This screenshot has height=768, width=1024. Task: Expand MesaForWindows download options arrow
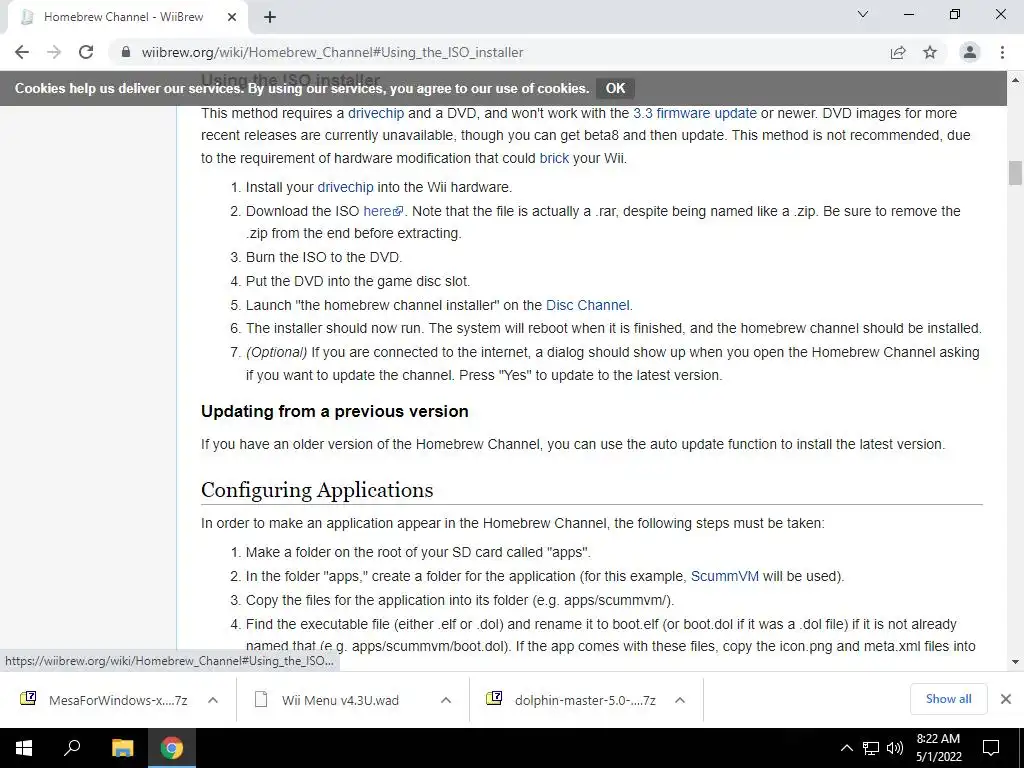213,700
